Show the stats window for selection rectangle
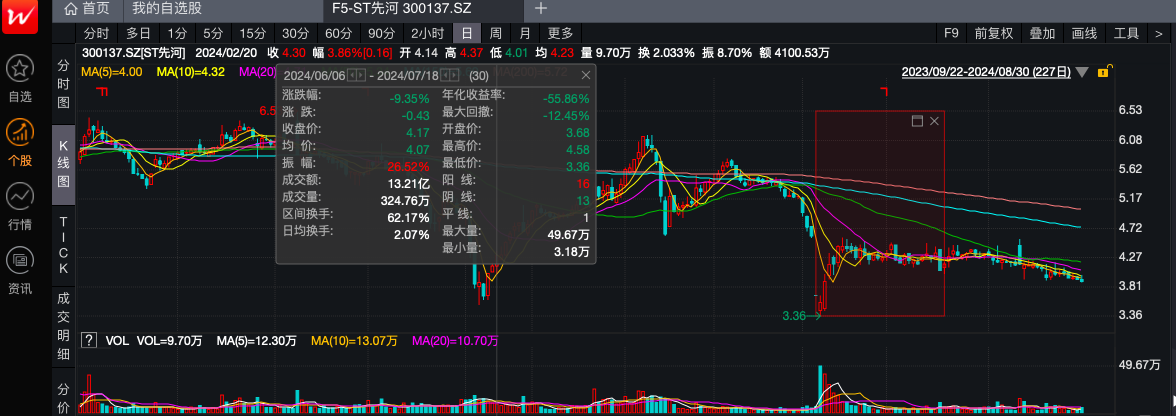Image resolution: width=1176 pixels, height=416 pixels. (x=916, y=121)
